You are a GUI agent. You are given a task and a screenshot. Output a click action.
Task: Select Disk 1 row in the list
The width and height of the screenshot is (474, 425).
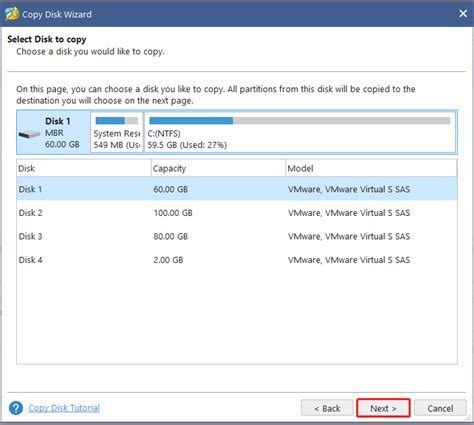[237, 189]
